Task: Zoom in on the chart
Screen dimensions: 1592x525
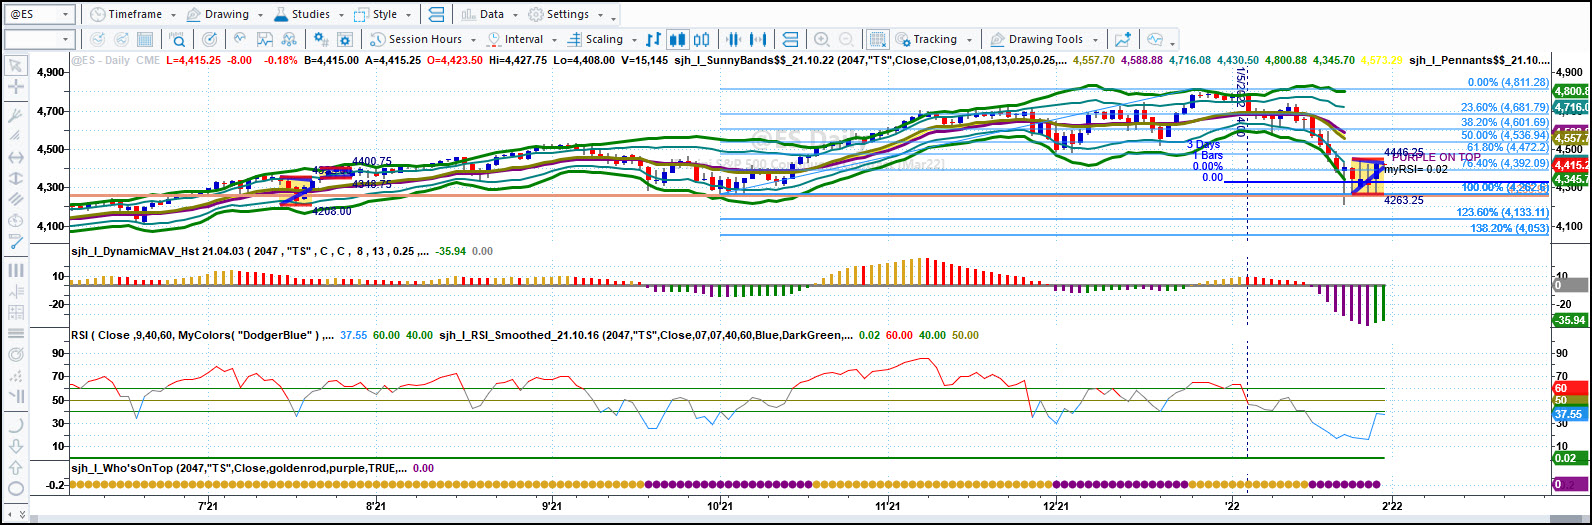Action: 822,40
